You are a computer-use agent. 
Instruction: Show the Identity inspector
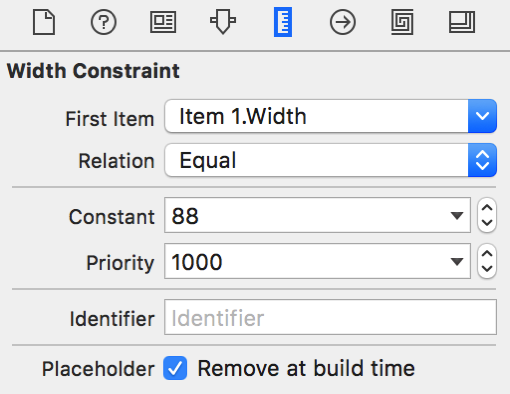[x=163, y=22]
